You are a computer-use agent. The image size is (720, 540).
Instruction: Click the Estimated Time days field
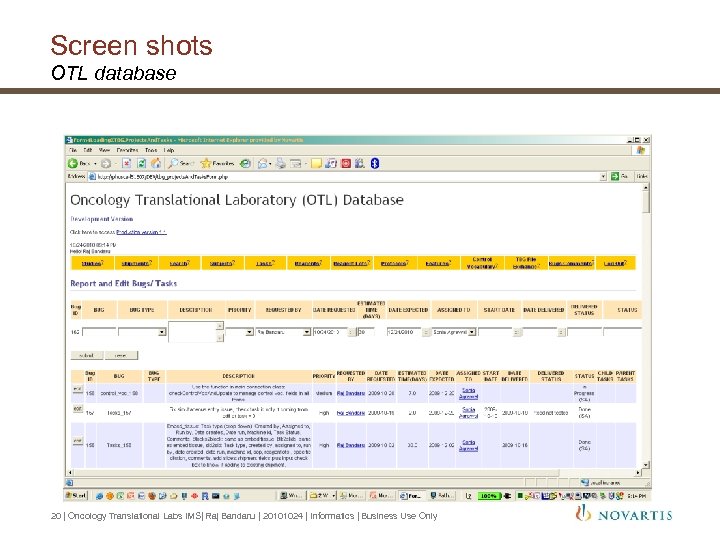pos(366,332)
